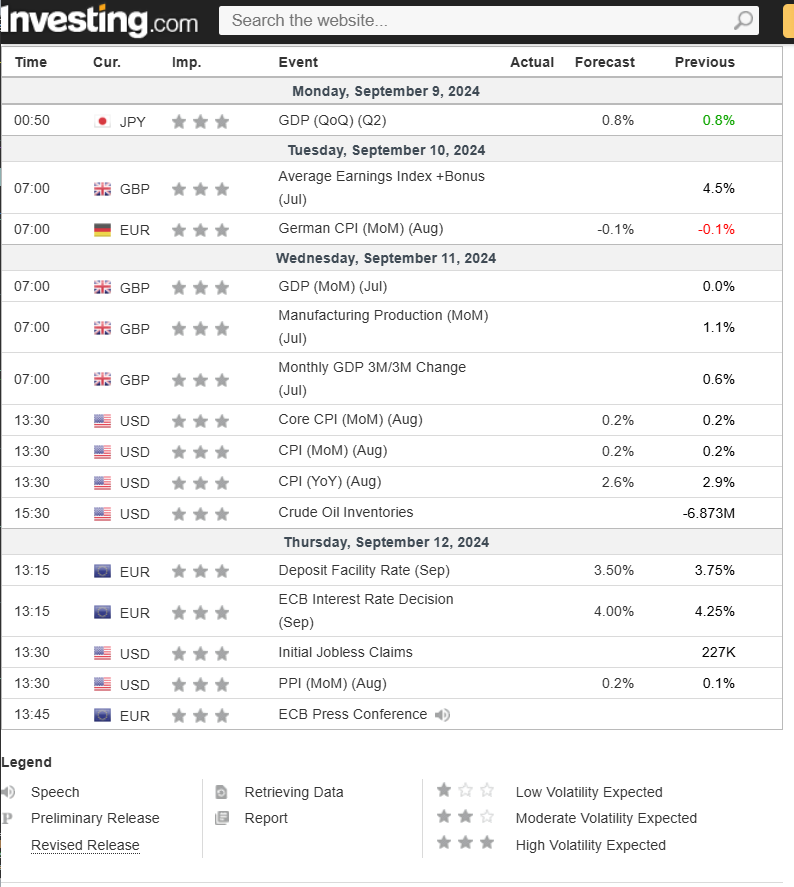Click the Report icon in the legend

(x=222, y=818)
